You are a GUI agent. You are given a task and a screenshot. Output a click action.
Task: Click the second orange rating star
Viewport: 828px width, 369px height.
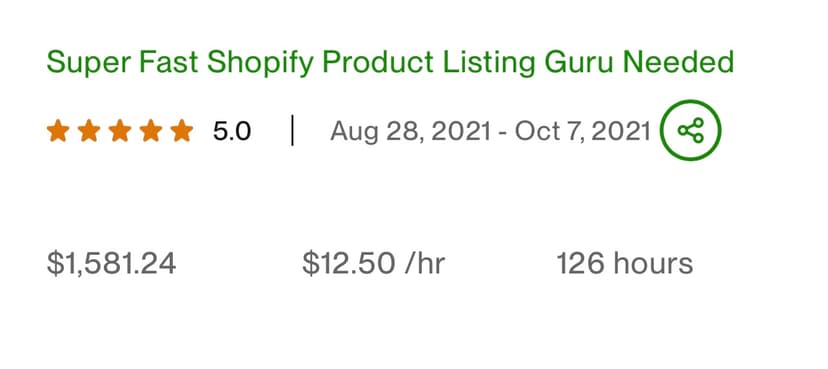tap(89, 130)
